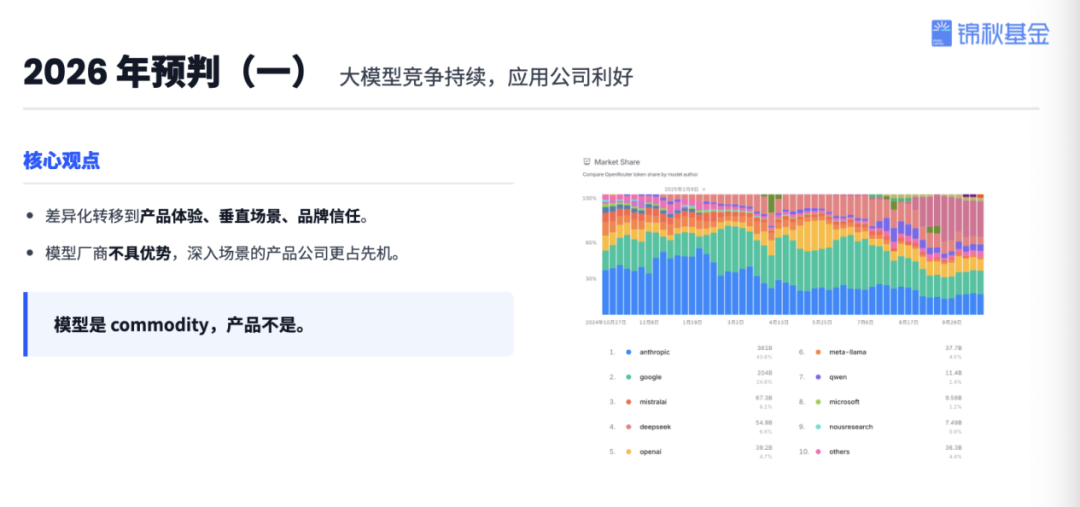Image resolution: width=1080 pixels, height=507 pixels.
Task: Click the openai yellow legend dot
Action: pyautogui.click(x=628, y=452)
